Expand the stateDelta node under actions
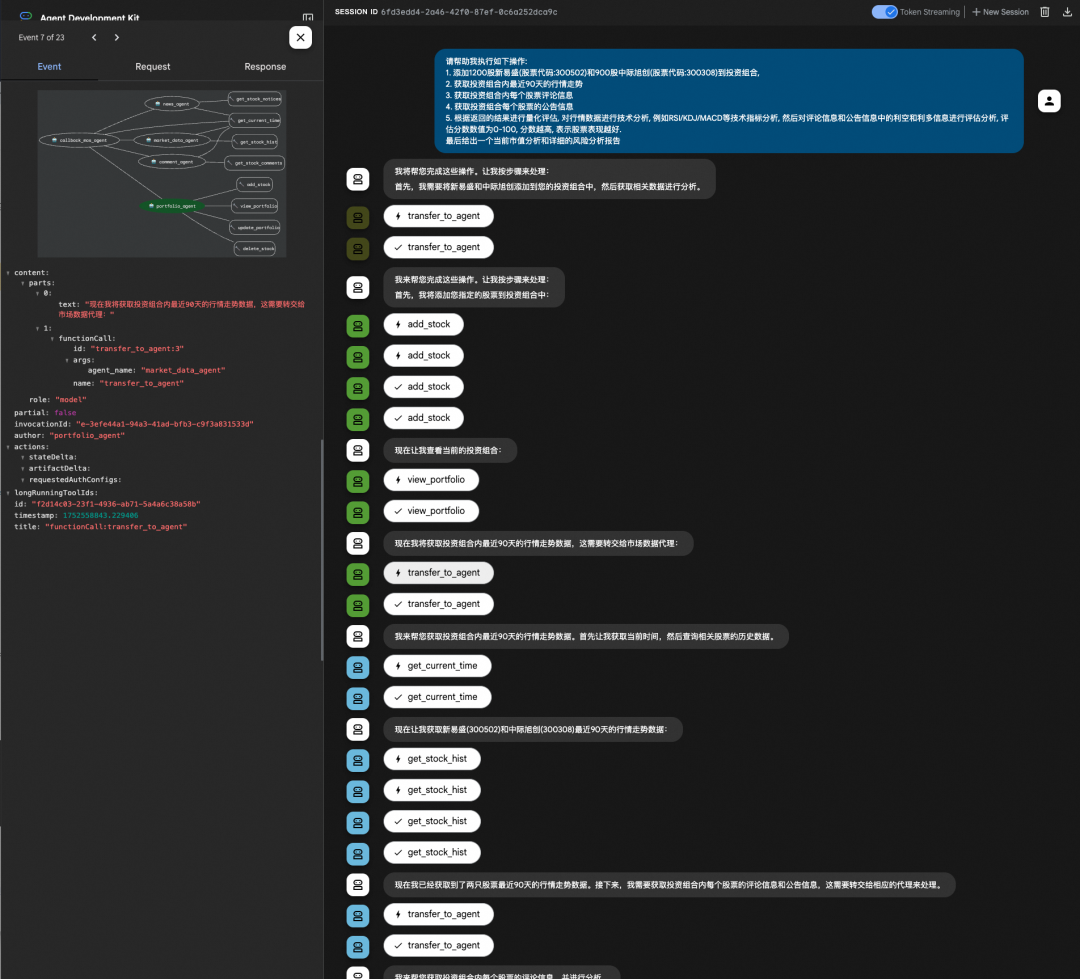1080x979 pixels. pos(22,457)
